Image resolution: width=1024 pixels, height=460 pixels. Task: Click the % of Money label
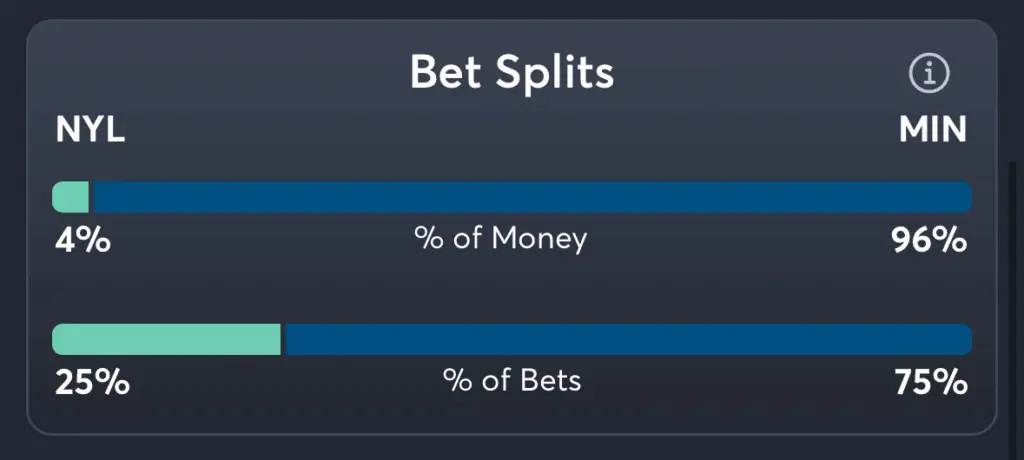(501, 240)
